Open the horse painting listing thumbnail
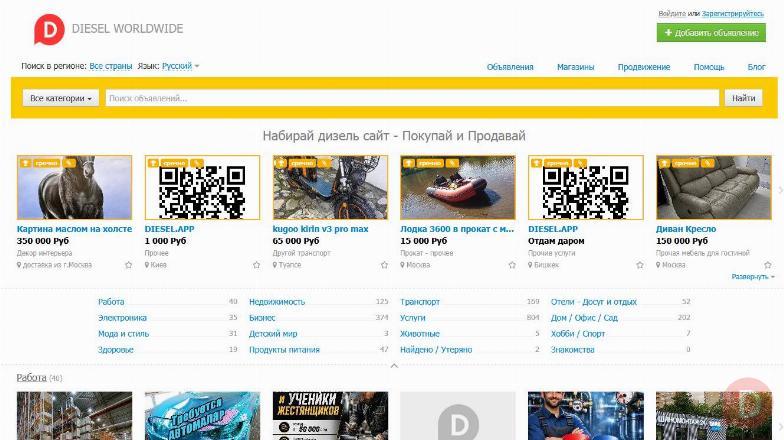The height and width of the screenshot is (440, 784). (74, 188)
